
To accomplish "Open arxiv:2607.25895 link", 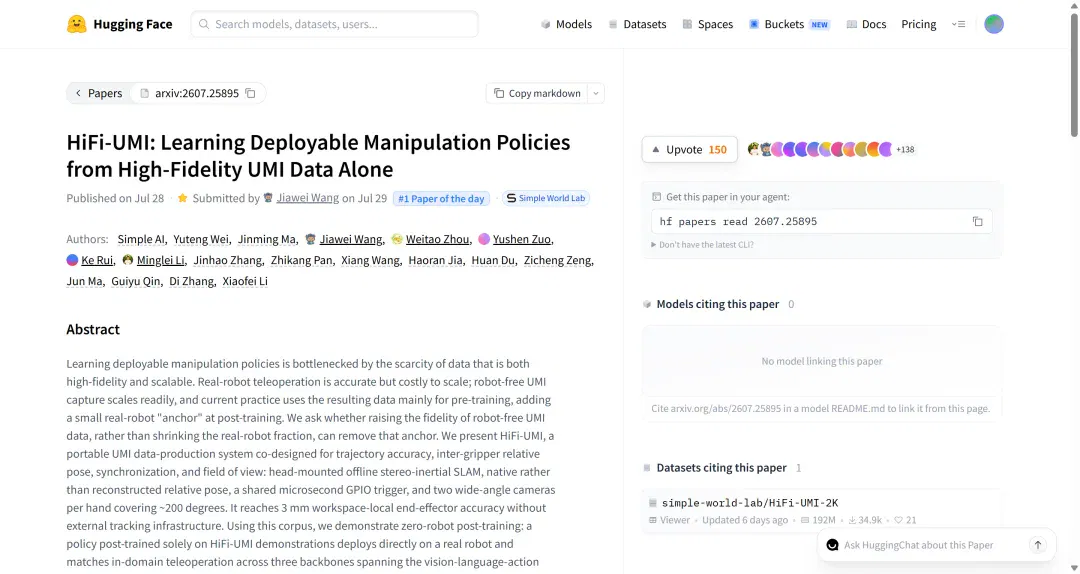I will (x=196, y=93).
